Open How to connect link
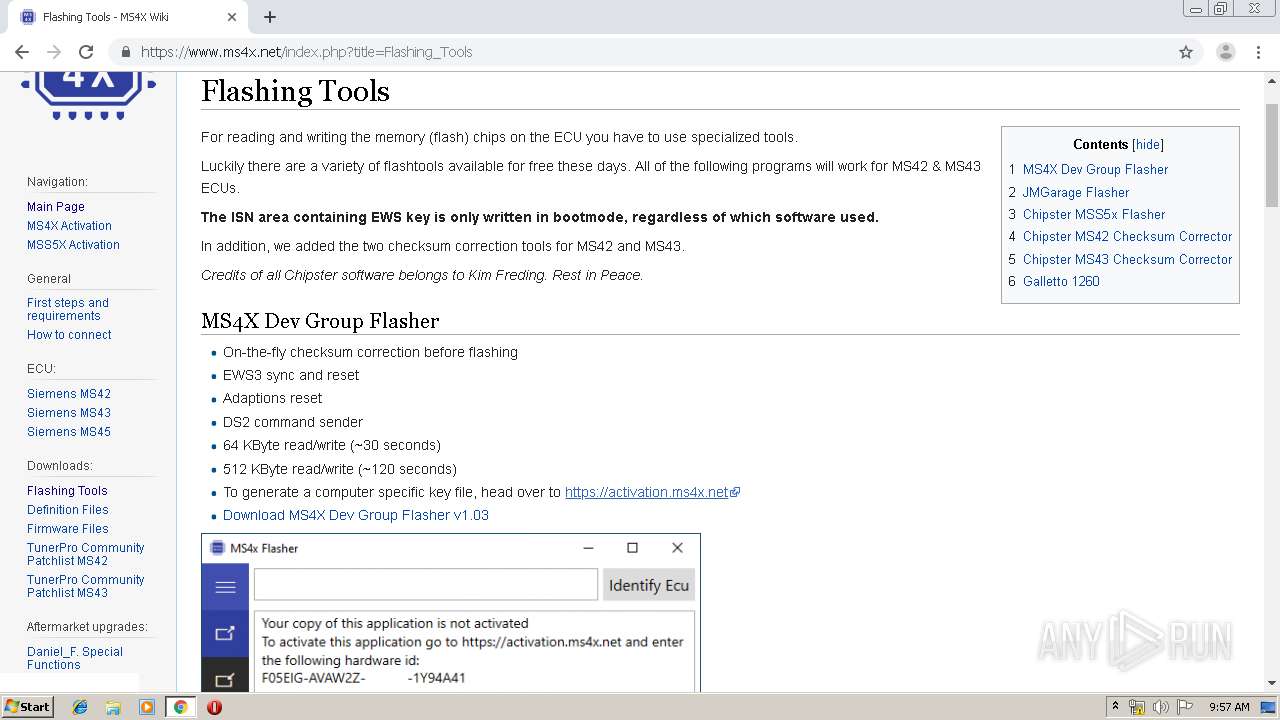The height and width of the screenshot is (720, 1280). click(69, 335)
